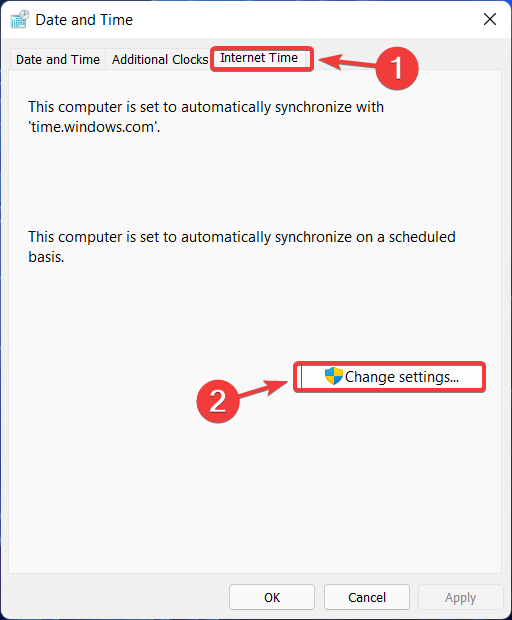Click the red circle annotation numbered 1
Image resolution: width=512 pixels, height=620 pixels.
(x=397, y=68)
